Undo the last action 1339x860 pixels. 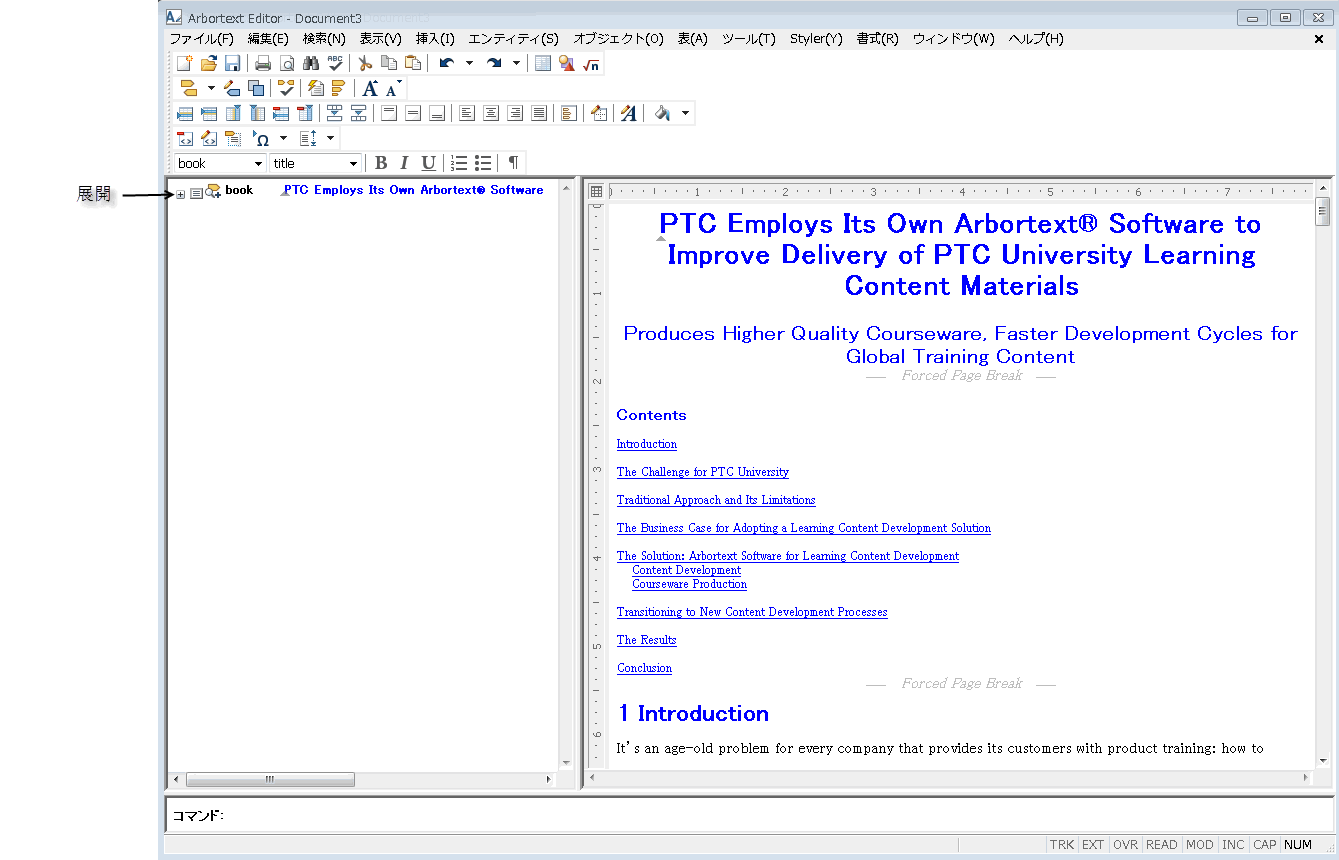point(446,64)
